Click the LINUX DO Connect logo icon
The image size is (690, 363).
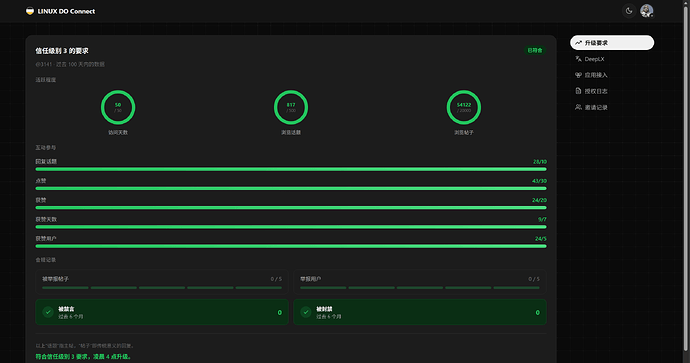tap(30, 11)
